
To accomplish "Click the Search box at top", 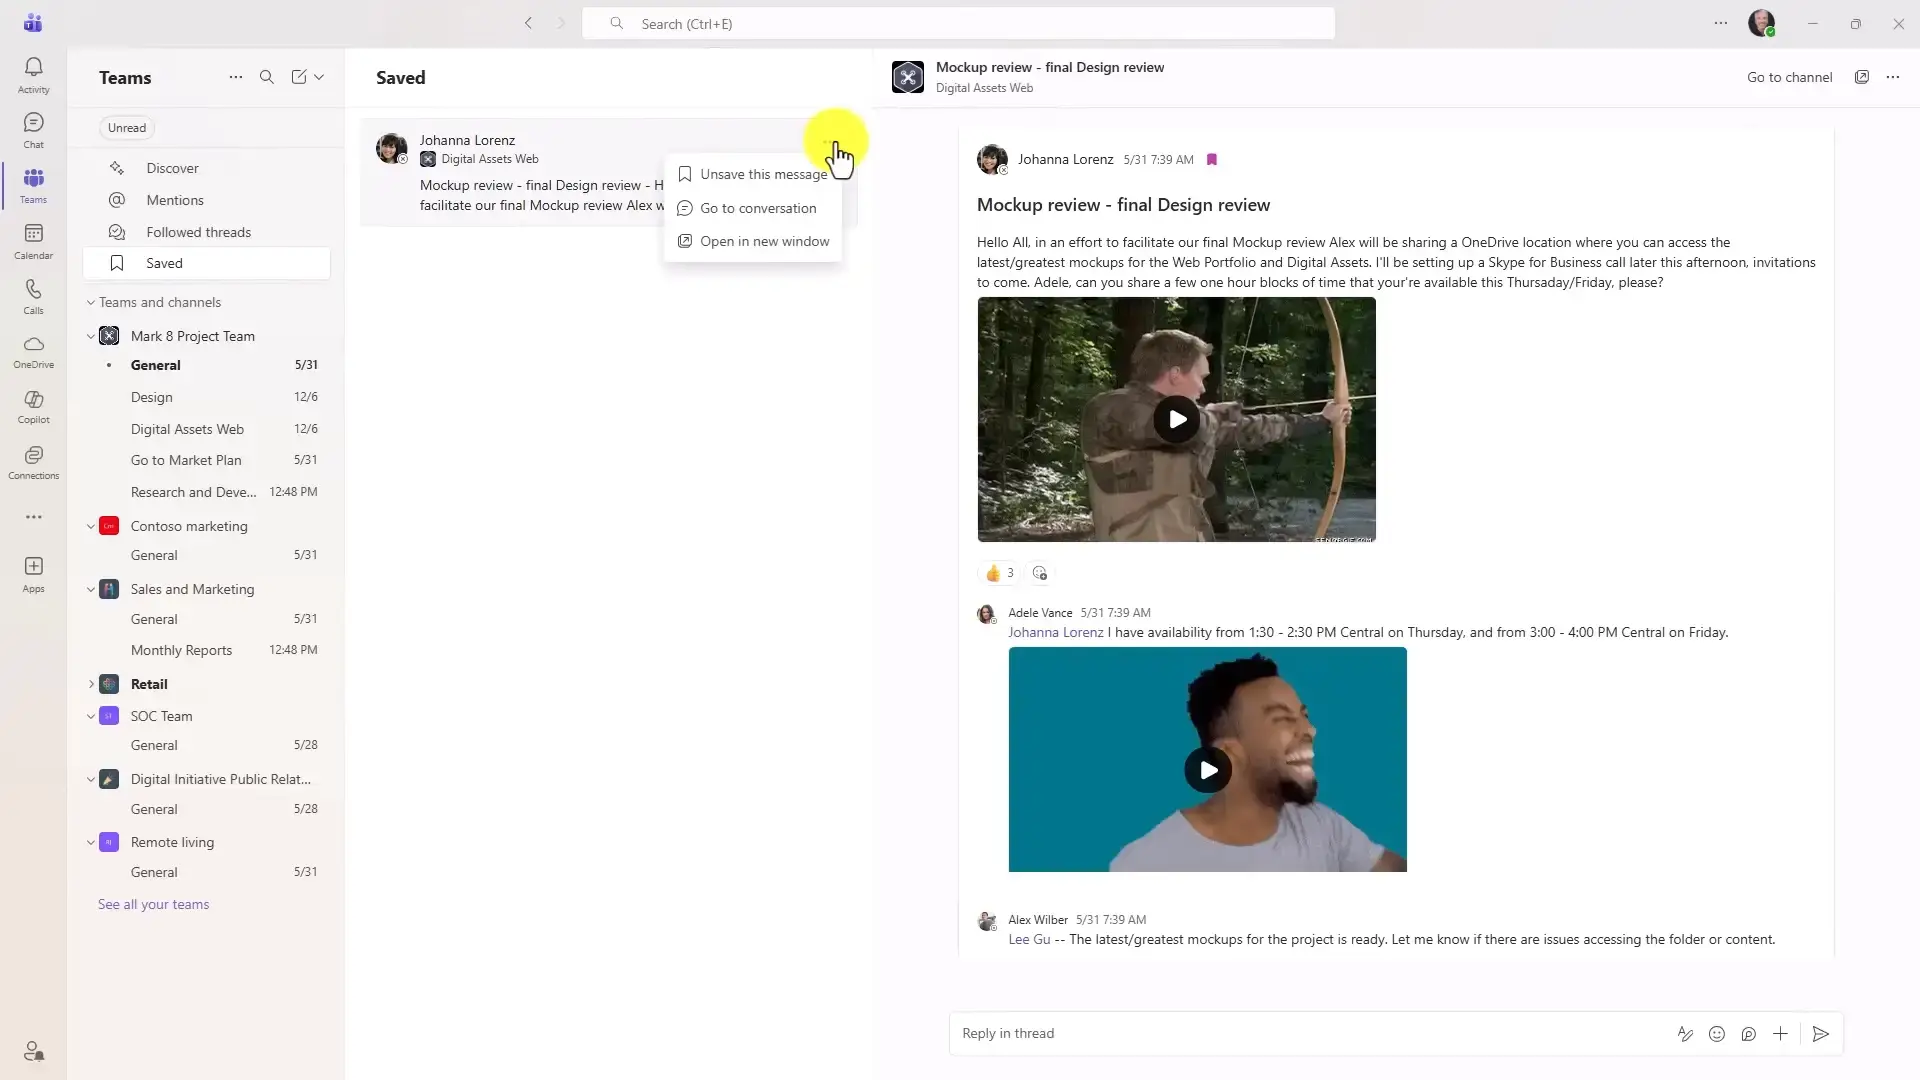I will click(958, 23).
